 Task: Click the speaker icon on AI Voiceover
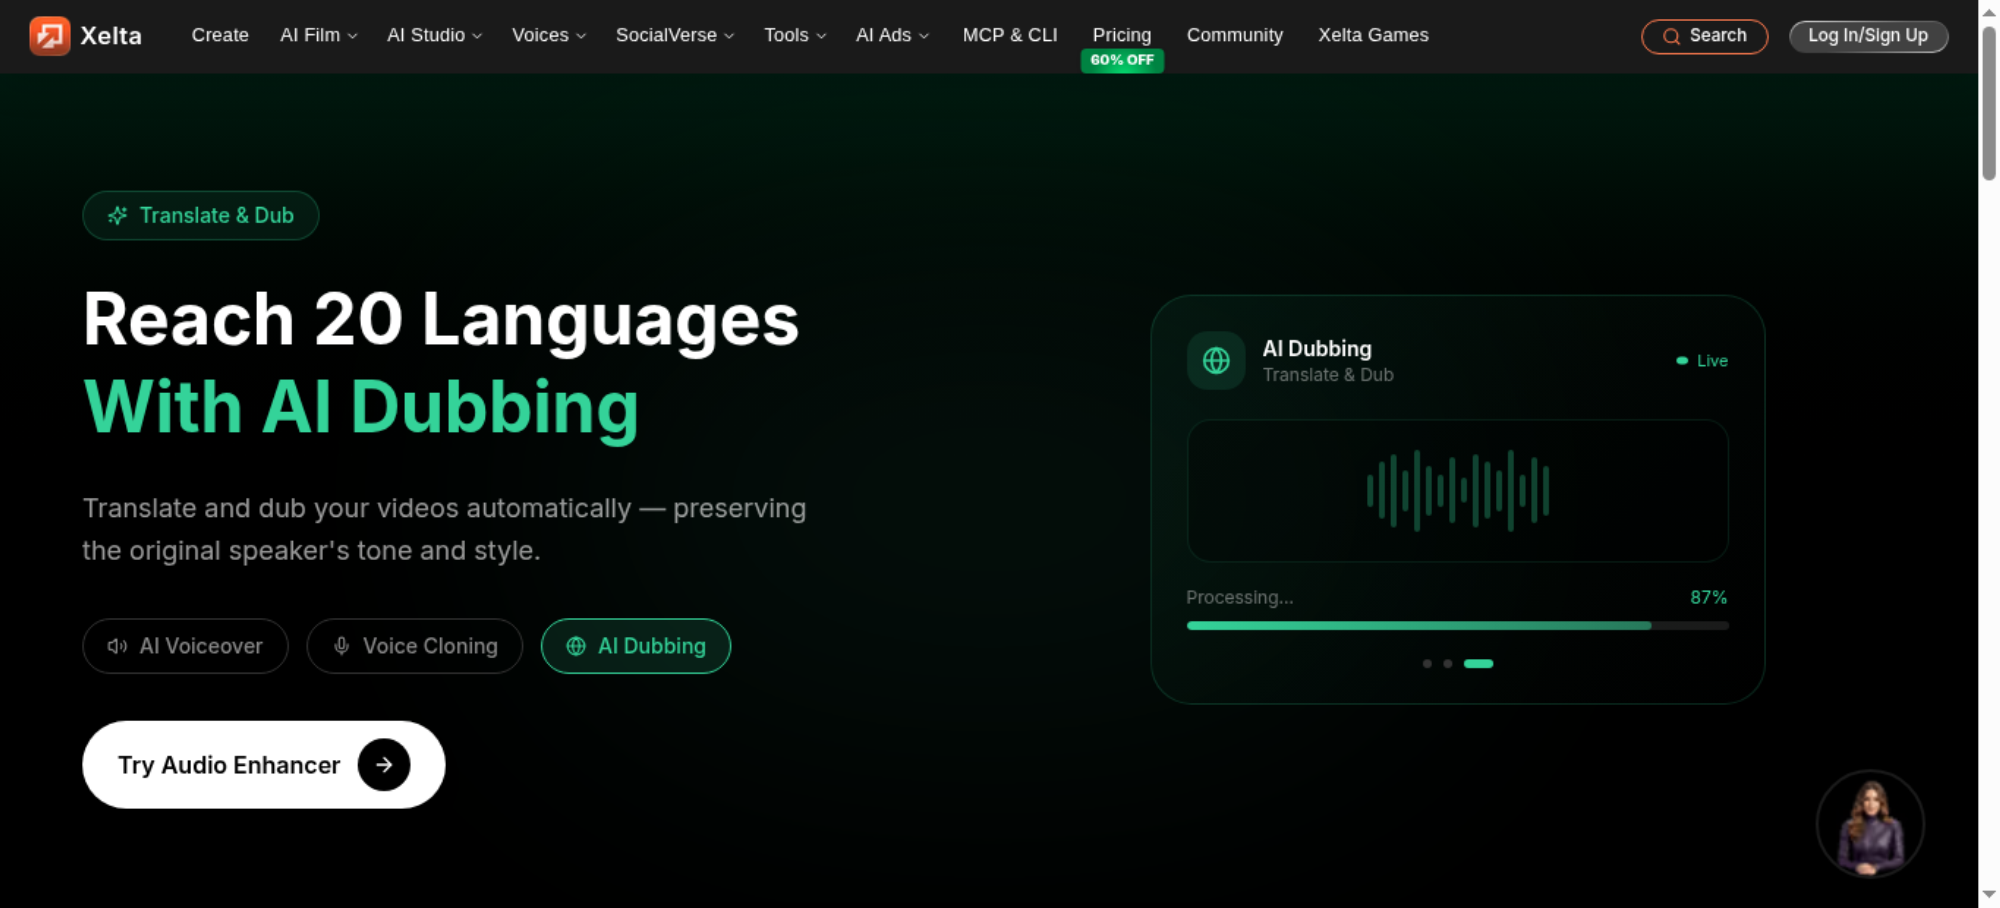pyautogui.click(x=118, y=646)
